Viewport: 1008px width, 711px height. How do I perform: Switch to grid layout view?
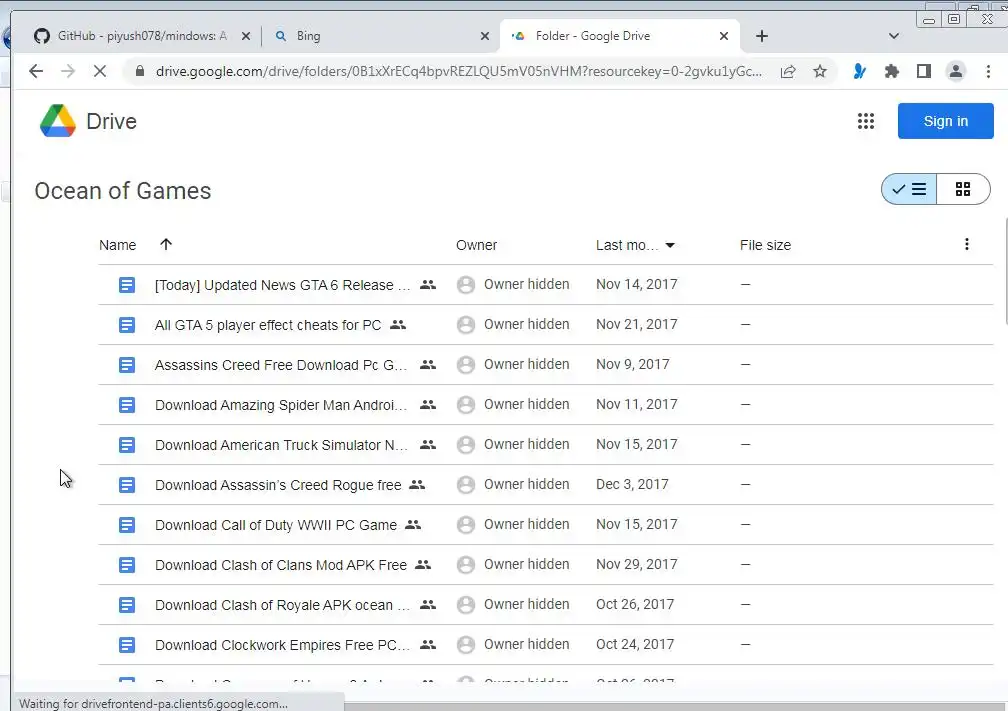coord(962,189)
